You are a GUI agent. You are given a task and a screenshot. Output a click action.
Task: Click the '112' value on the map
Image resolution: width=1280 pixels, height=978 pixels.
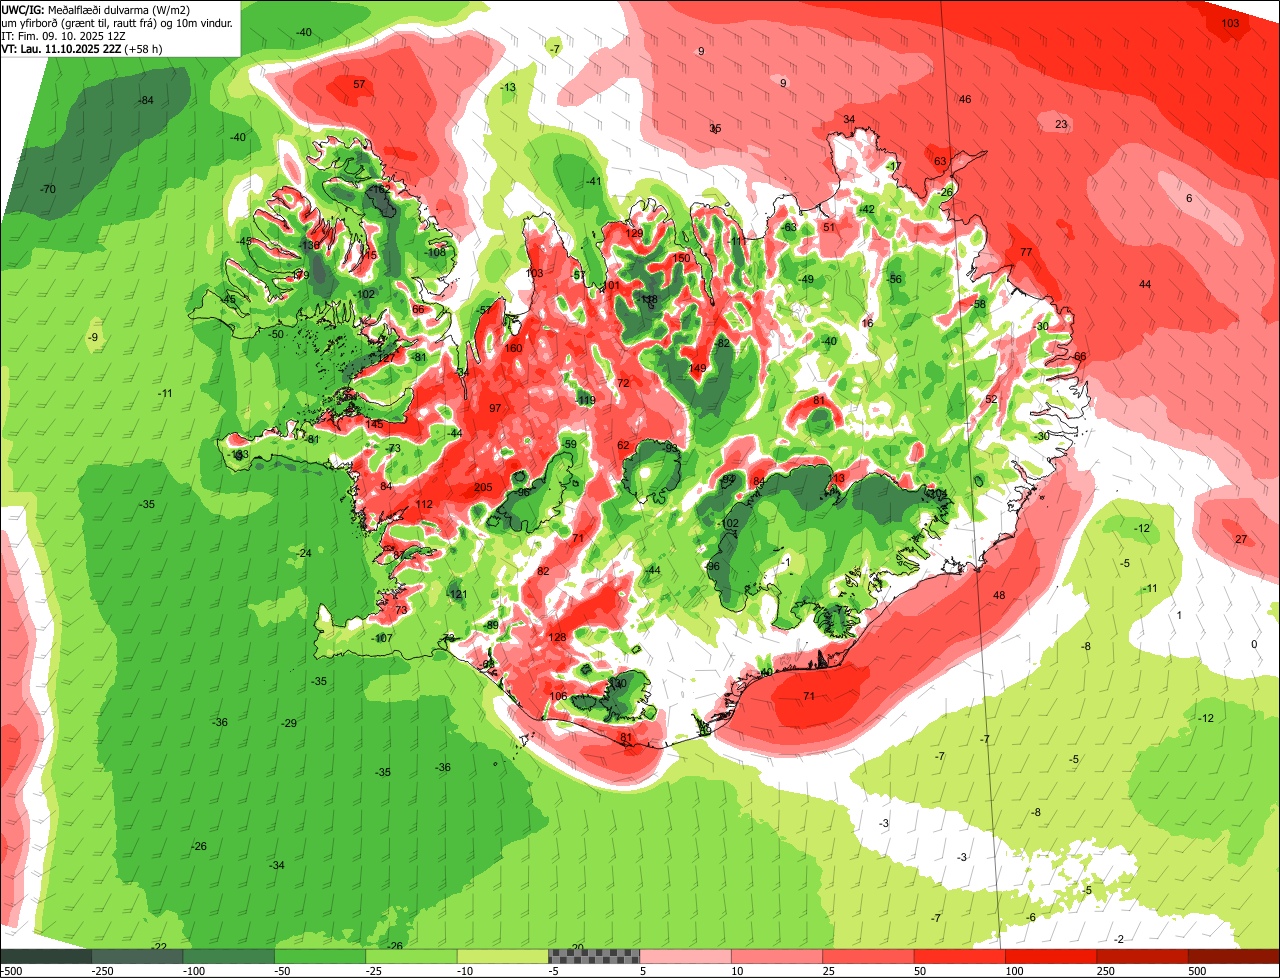(425, 505)
